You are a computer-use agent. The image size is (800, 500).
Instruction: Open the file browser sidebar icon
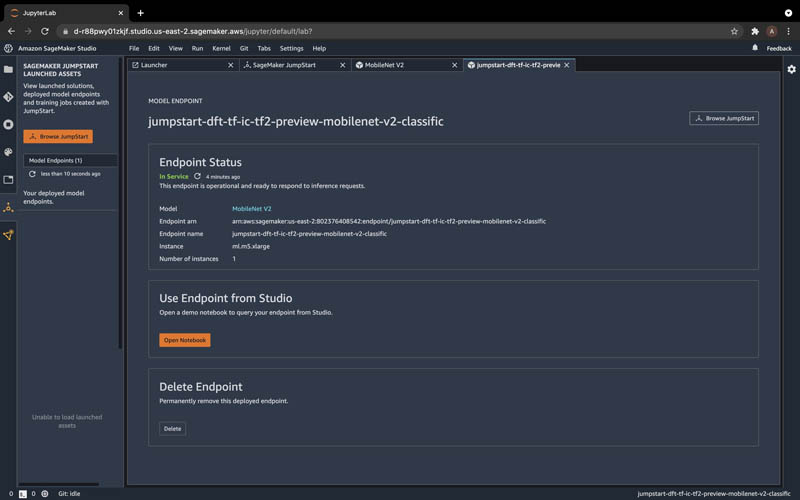[8, 69]
